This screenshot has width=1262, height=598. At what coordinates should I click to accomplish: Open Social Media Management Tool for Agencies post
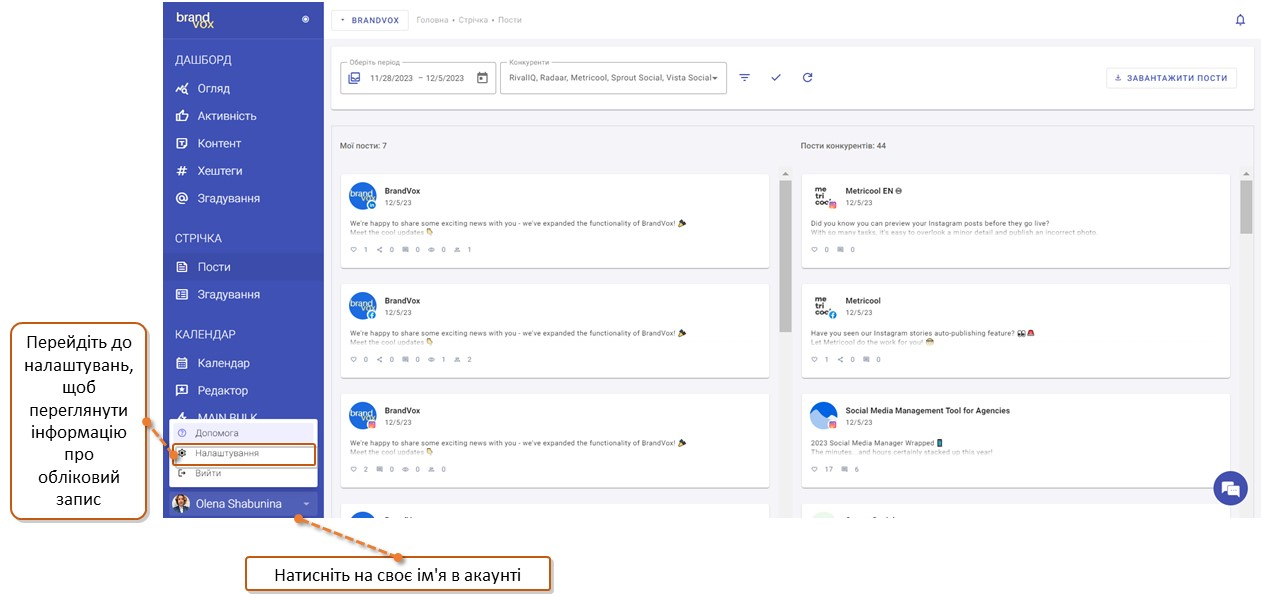[x=927, y=411]
